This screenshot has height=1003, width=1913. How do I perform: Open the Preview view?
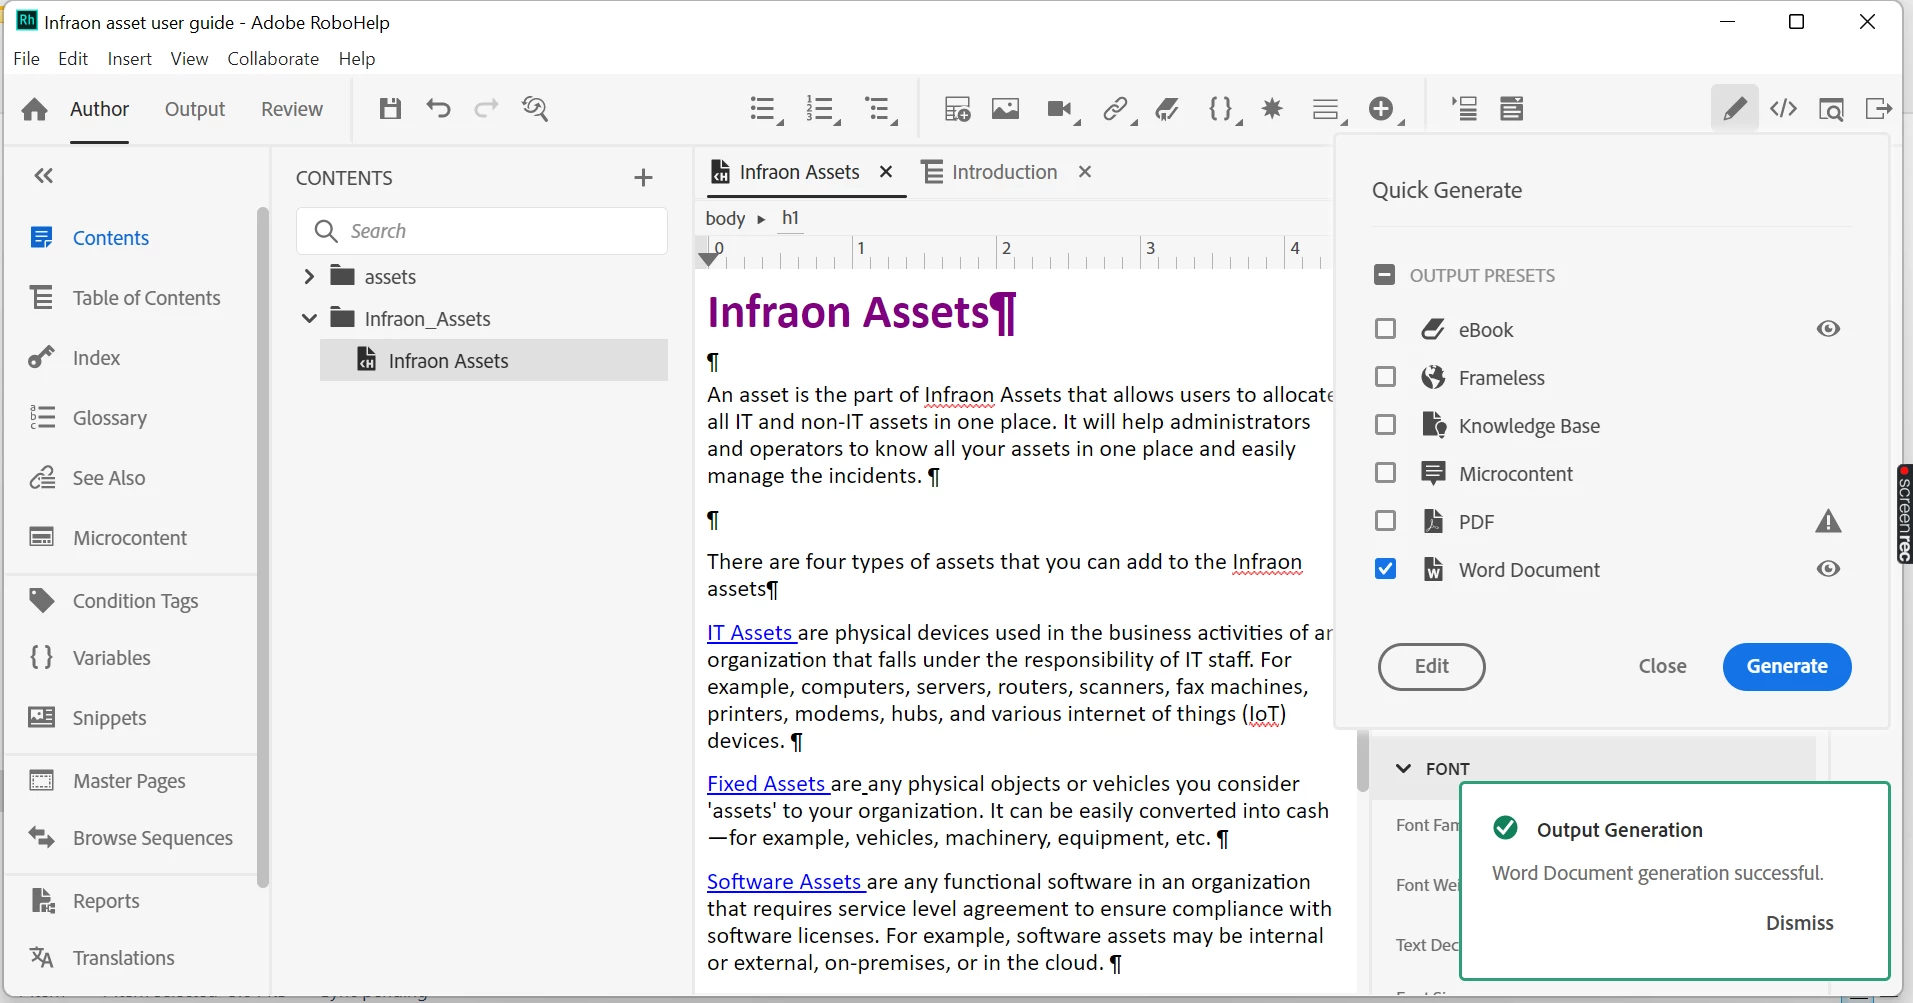(x=1831, y=109)
